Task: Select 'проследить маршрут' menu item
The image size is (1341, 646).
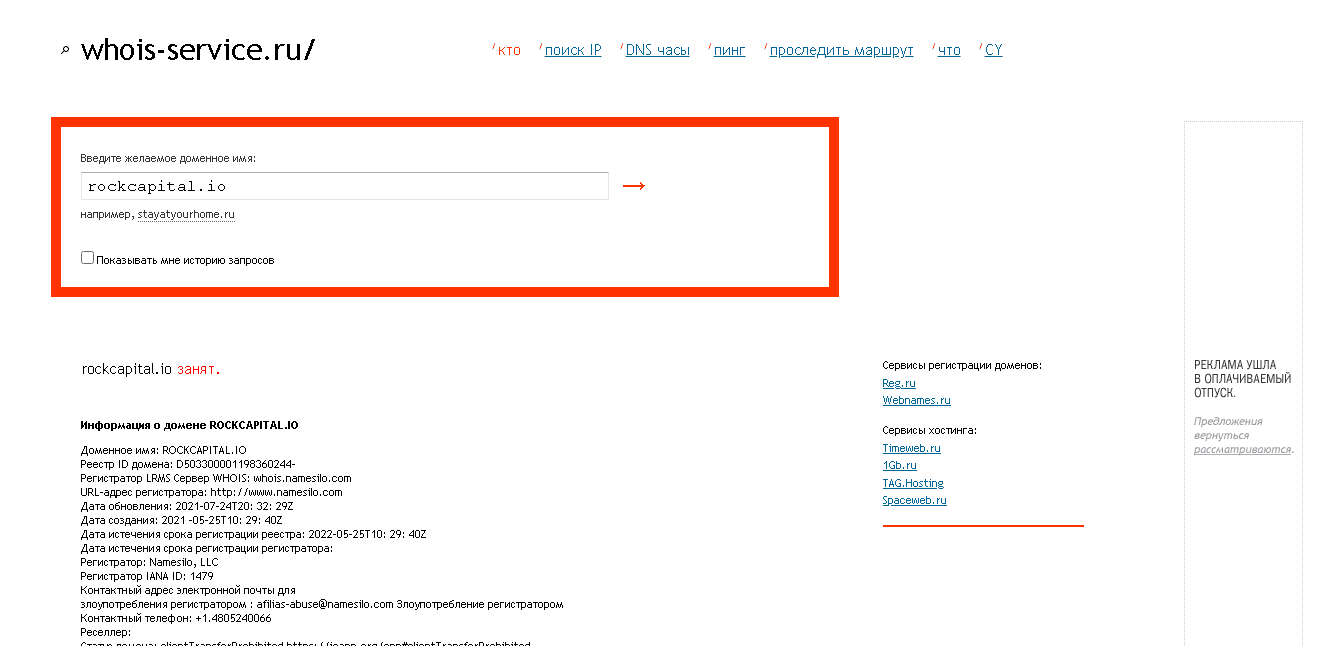Action: pos(841,50)
